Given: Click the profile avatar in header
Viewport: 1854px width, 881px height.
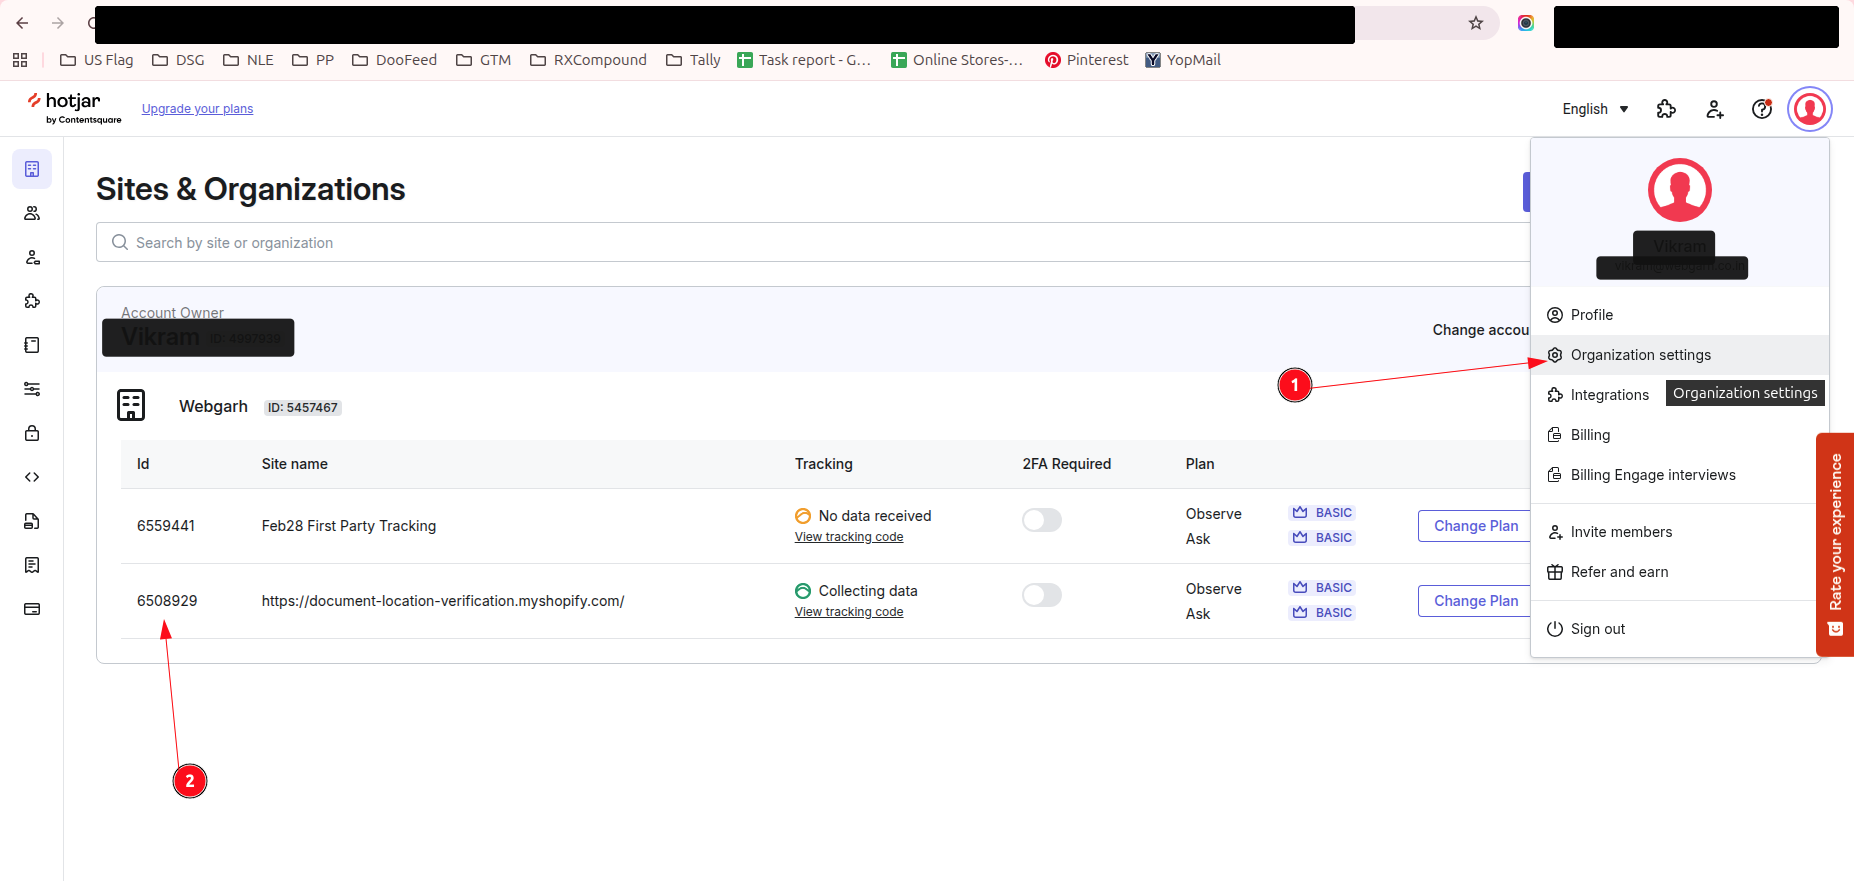Looking at the screenshot, I should point(1810,109).
